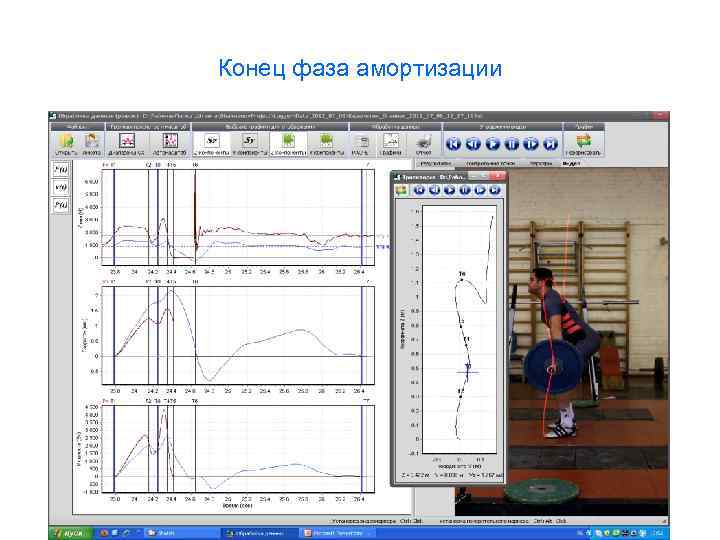
Task: Click the T6 marker in the force graph
Action: (195, 164)
